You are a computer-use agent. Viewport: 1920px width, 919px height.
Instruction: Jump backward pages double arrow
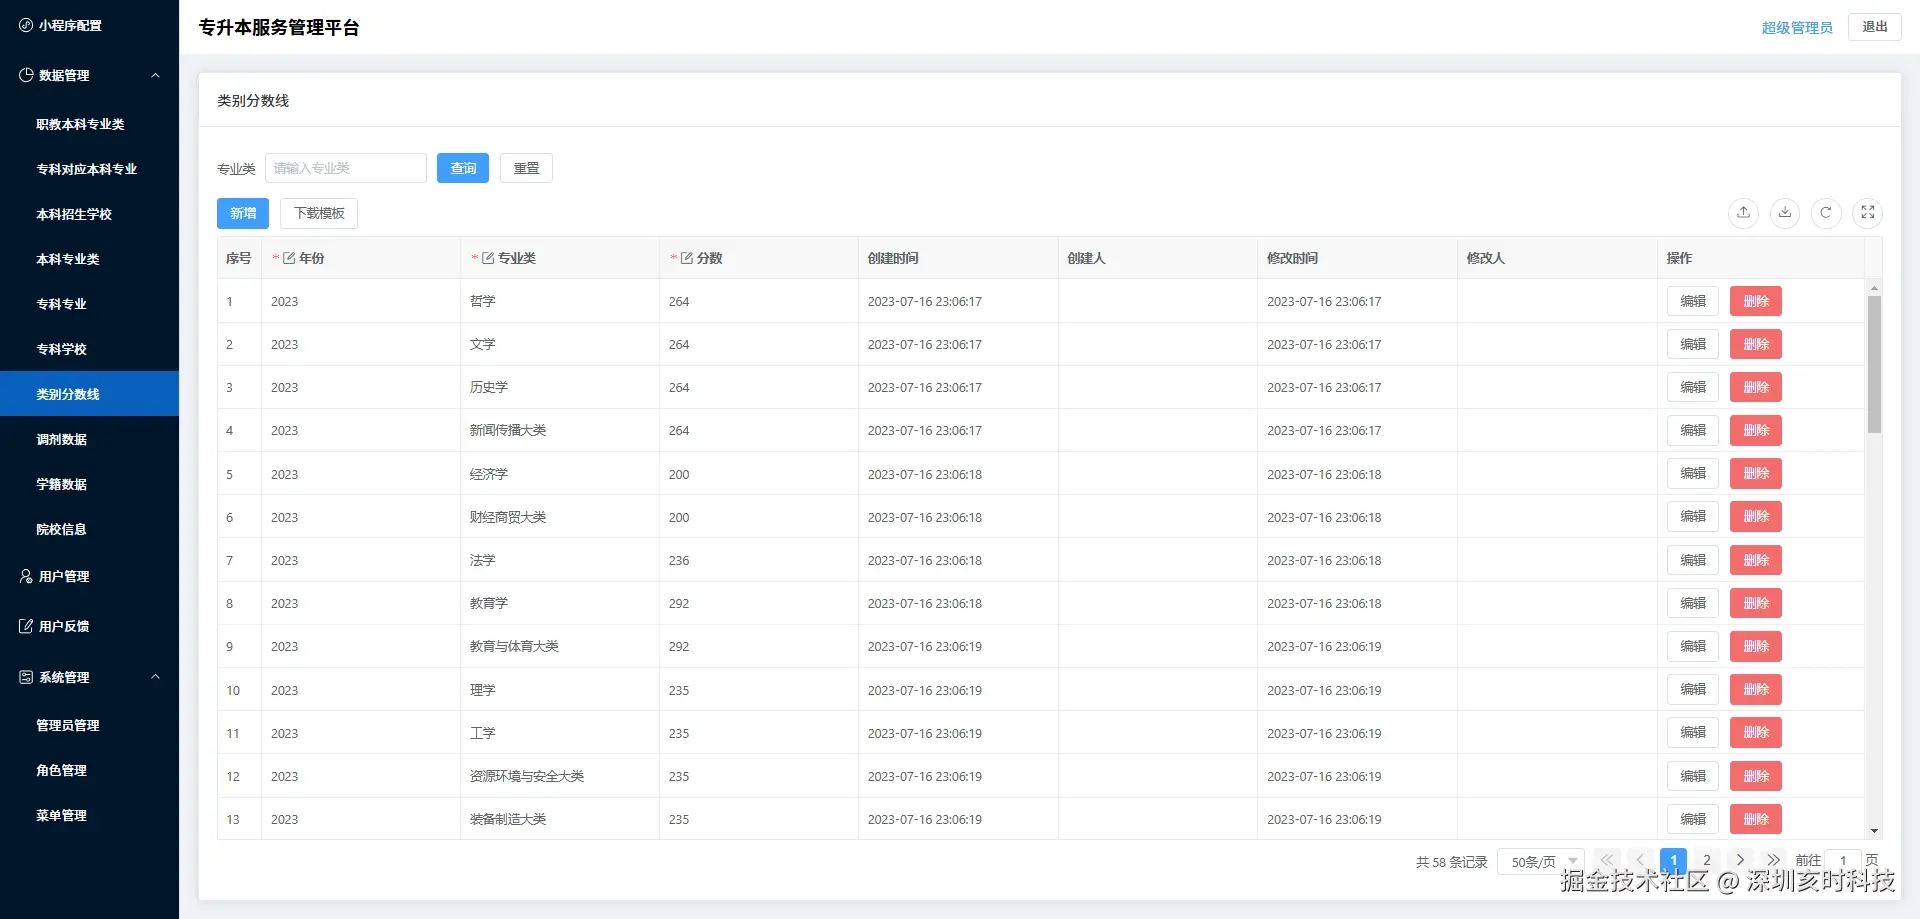[1607, 860]
